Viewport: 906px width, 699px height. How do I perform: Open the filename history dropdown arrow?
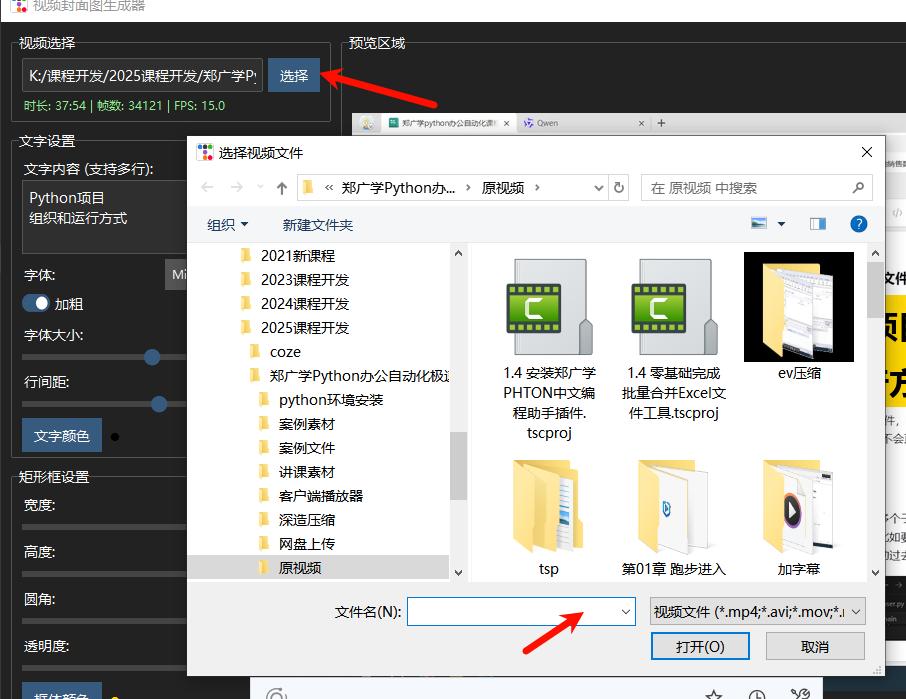(626, 611)
